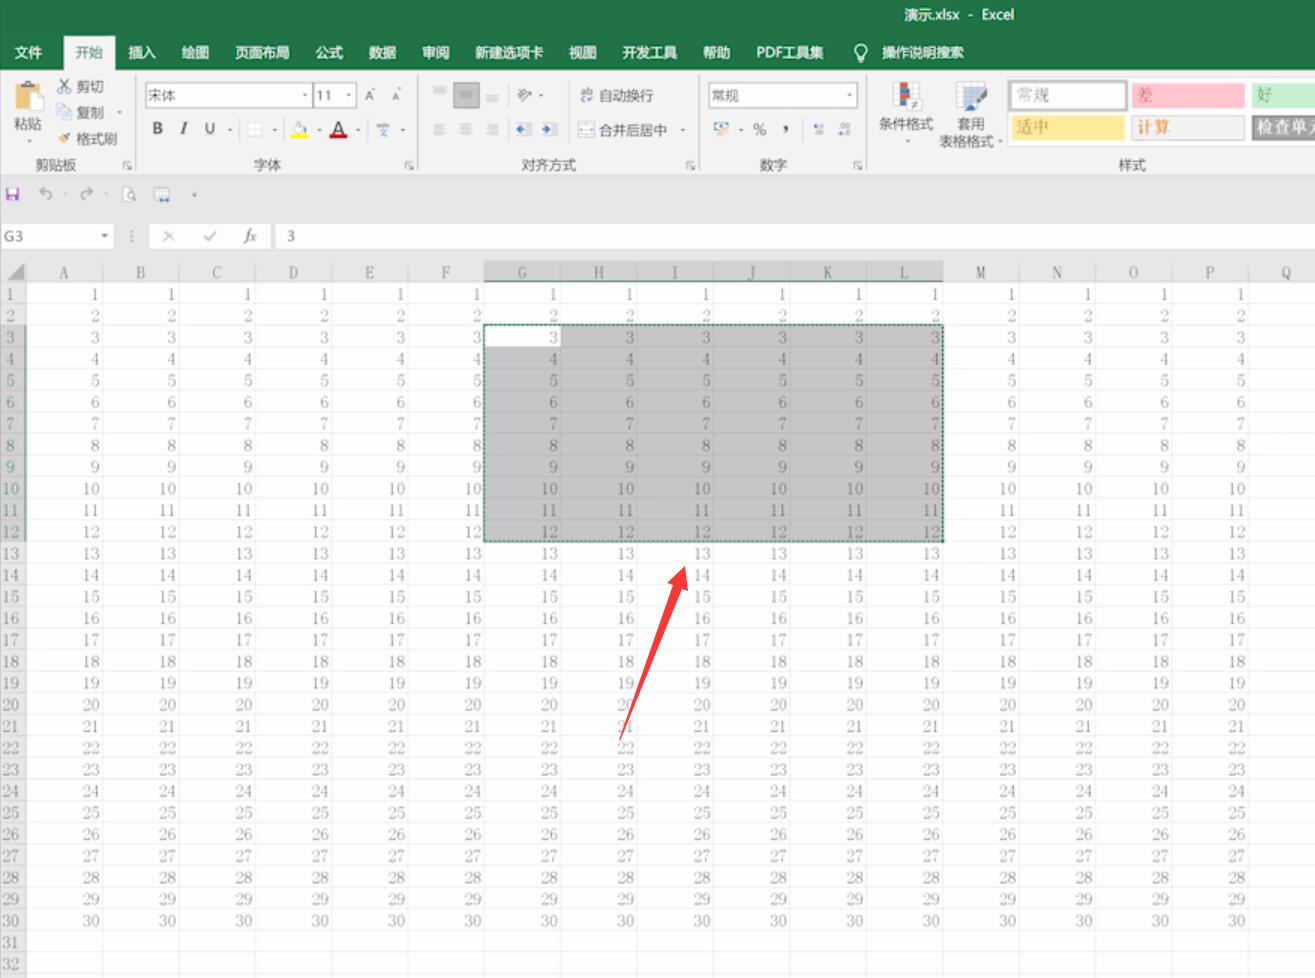This screenshot has height=978, width=1315.
Task: Toggle Italic formatting
Action: pos(183,129)
